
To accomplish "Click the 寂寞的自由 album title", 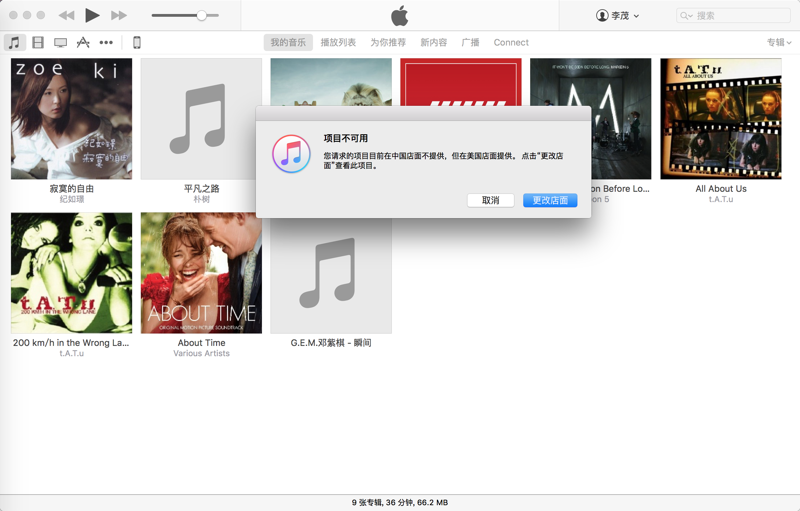I will (71, 189).
